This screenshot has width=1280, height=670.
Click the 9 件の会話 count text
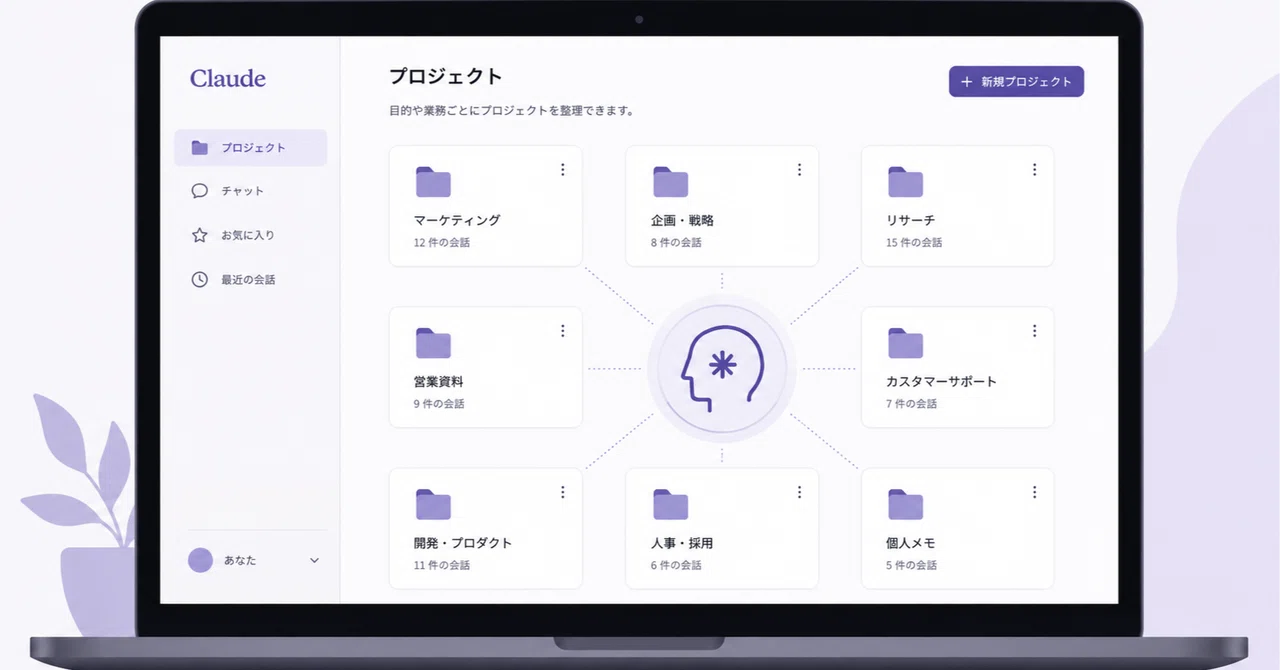click(439, 404)
